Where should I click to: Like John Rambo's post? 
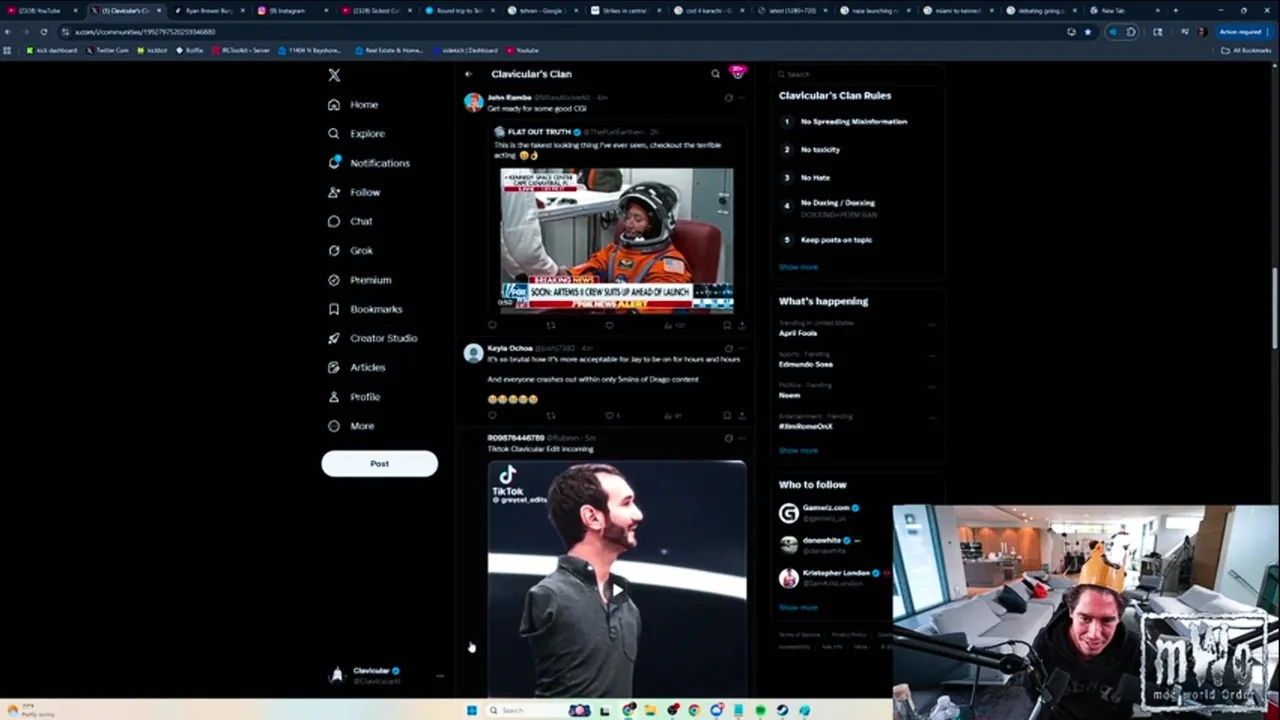coord(609,325)
